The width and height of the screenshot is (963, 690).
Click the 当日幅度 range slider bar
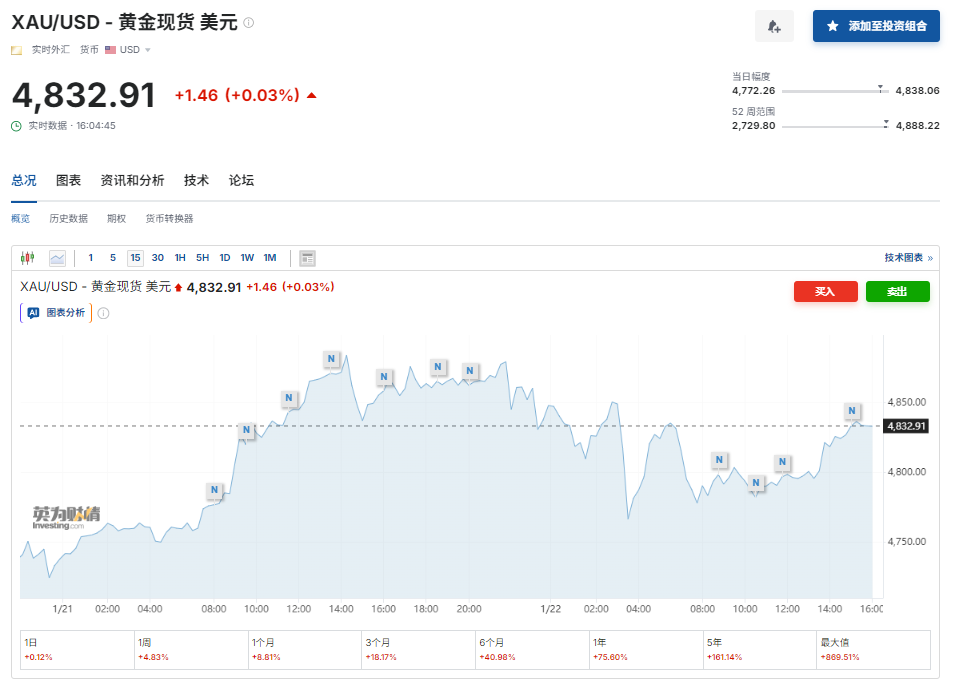pyautogui.click(x=835, y=90)
